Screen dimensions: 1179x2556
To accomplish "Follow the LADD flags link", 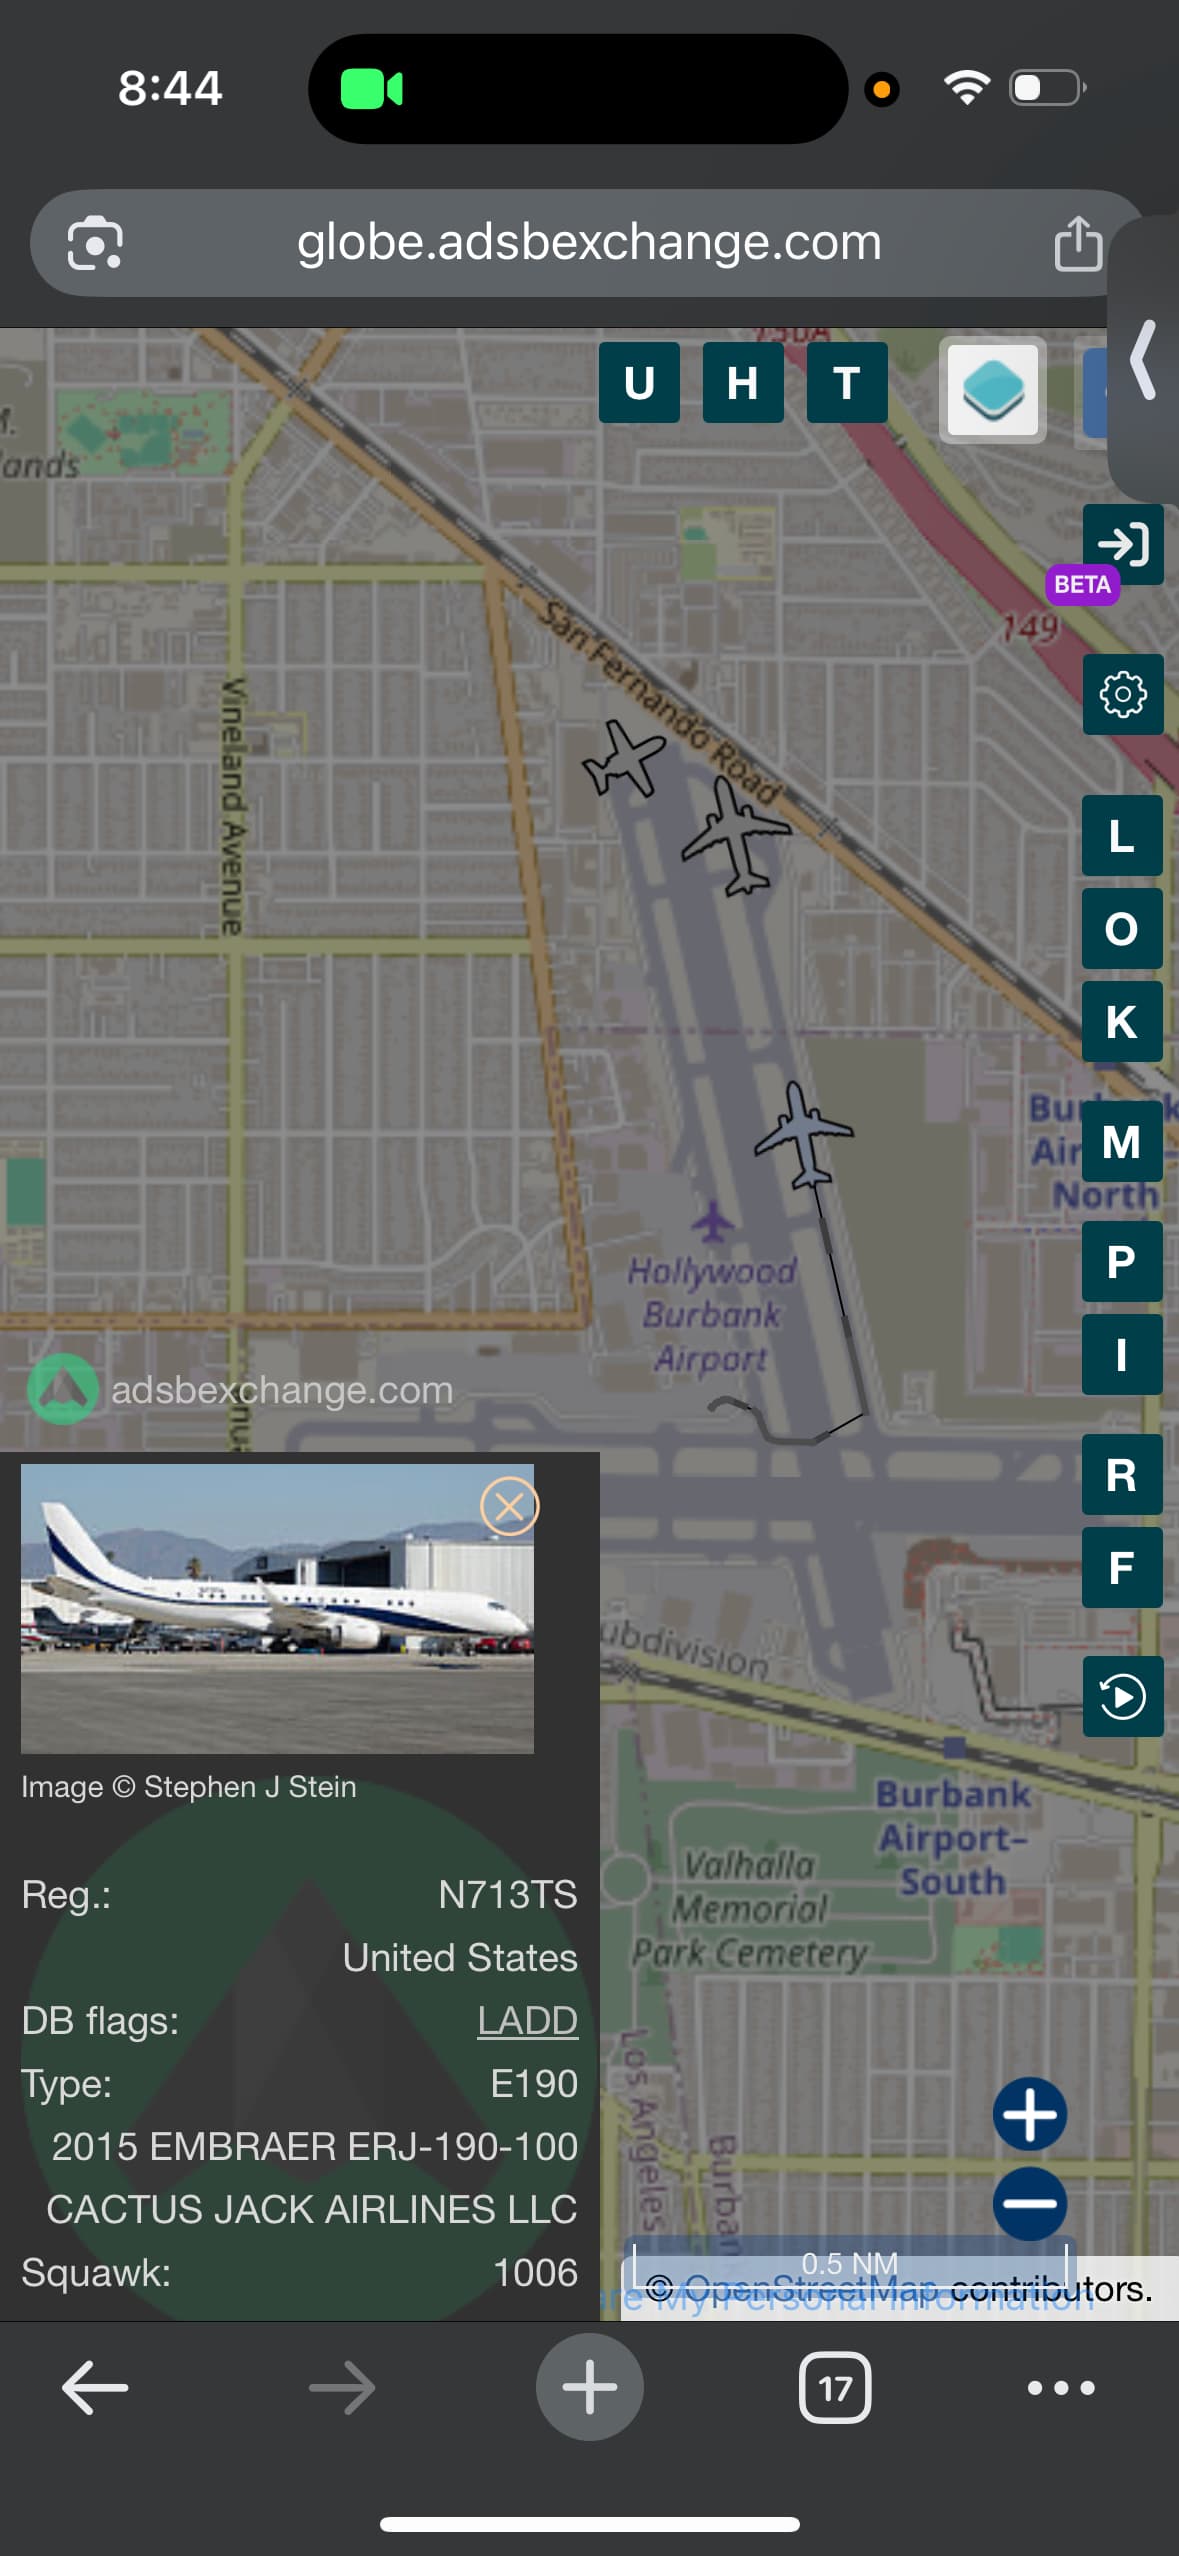I will [527, 2021].
